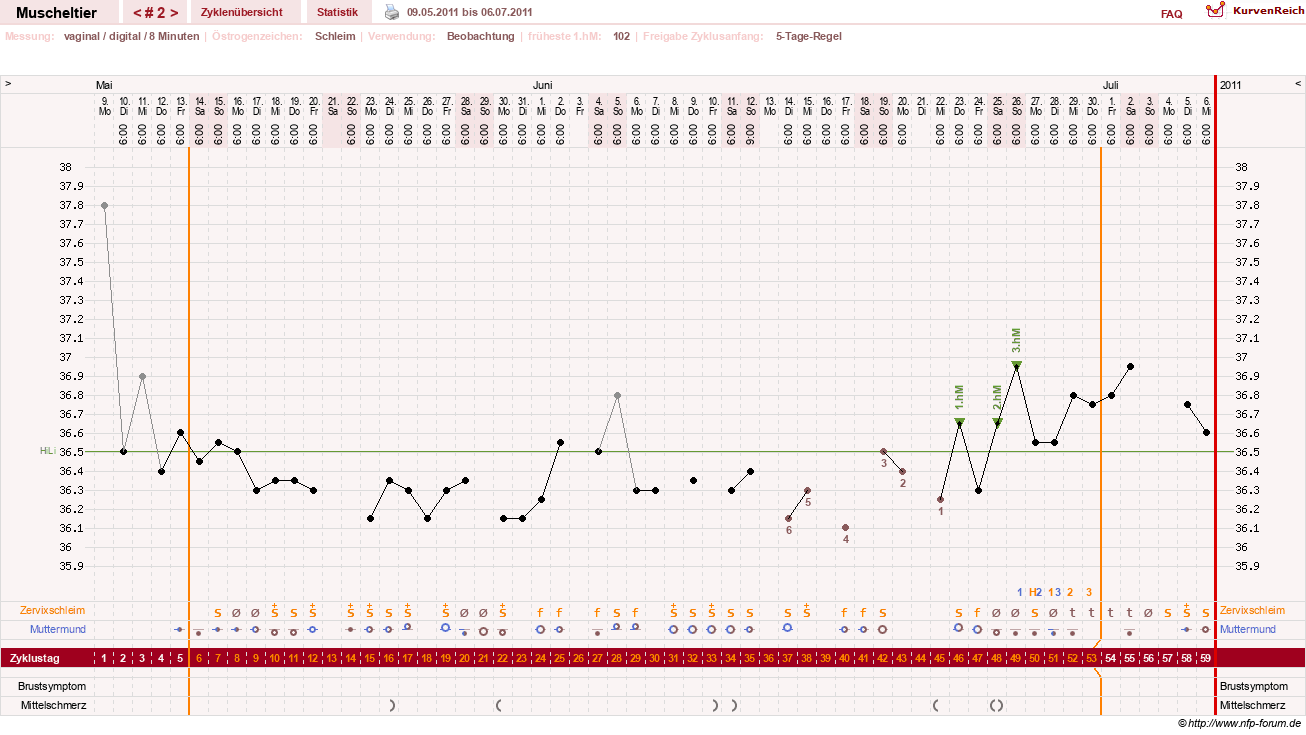The height and width of the screenshot is (735, 1306).
Task: Select the 37.8 temperature point on 9. May
Action: pos(104,205)
